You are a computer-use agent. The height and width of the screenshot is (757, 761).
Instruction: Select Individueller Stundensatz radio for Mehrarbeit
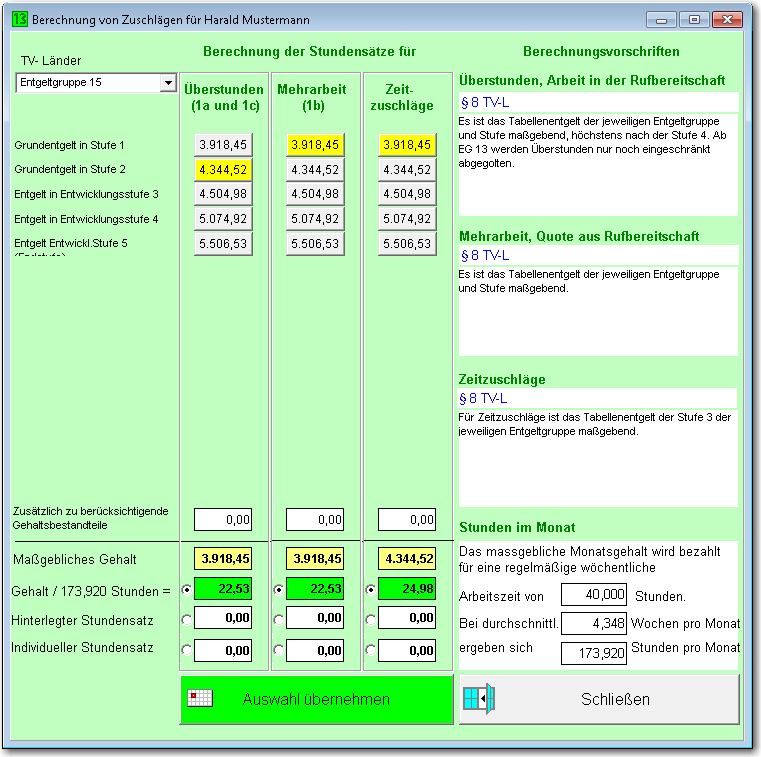[279, 650]
